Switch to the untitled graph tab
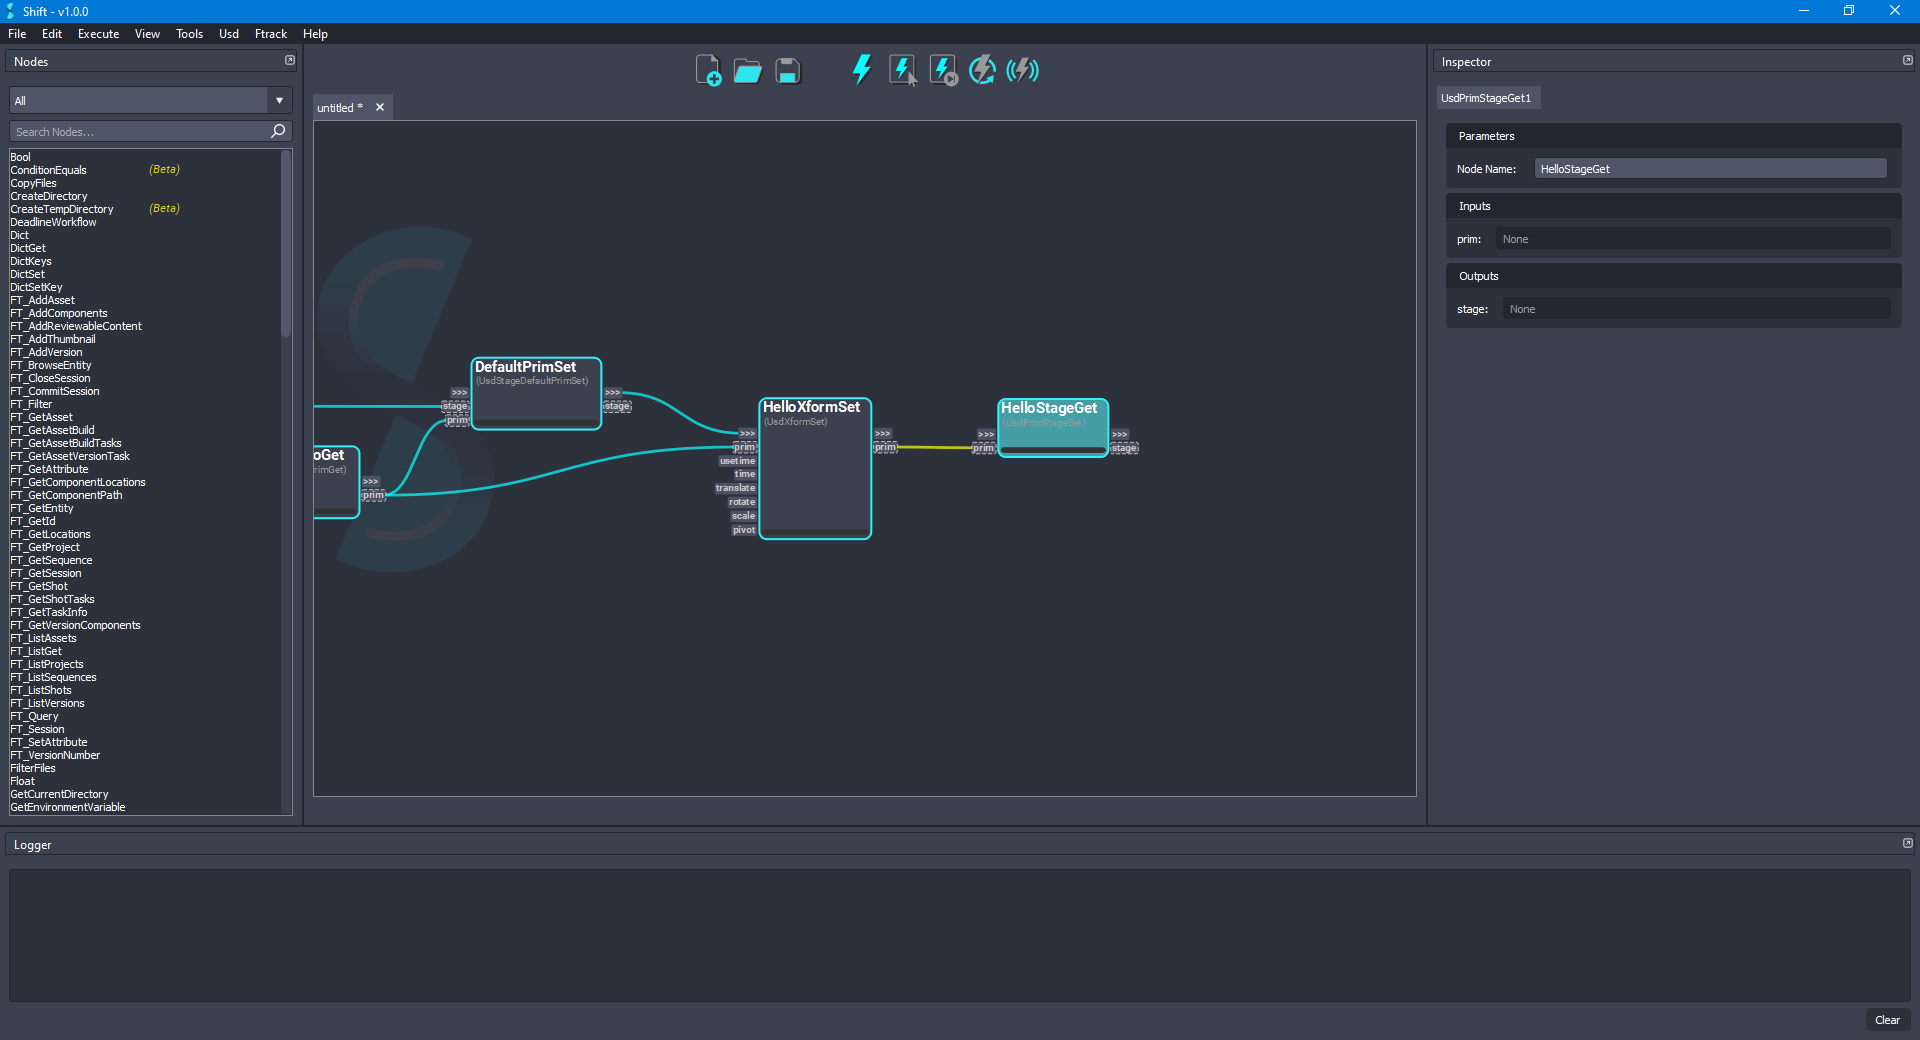The width and height of the screenshot is (1920, 1040). pyautogui.click(x=338, y=107)
